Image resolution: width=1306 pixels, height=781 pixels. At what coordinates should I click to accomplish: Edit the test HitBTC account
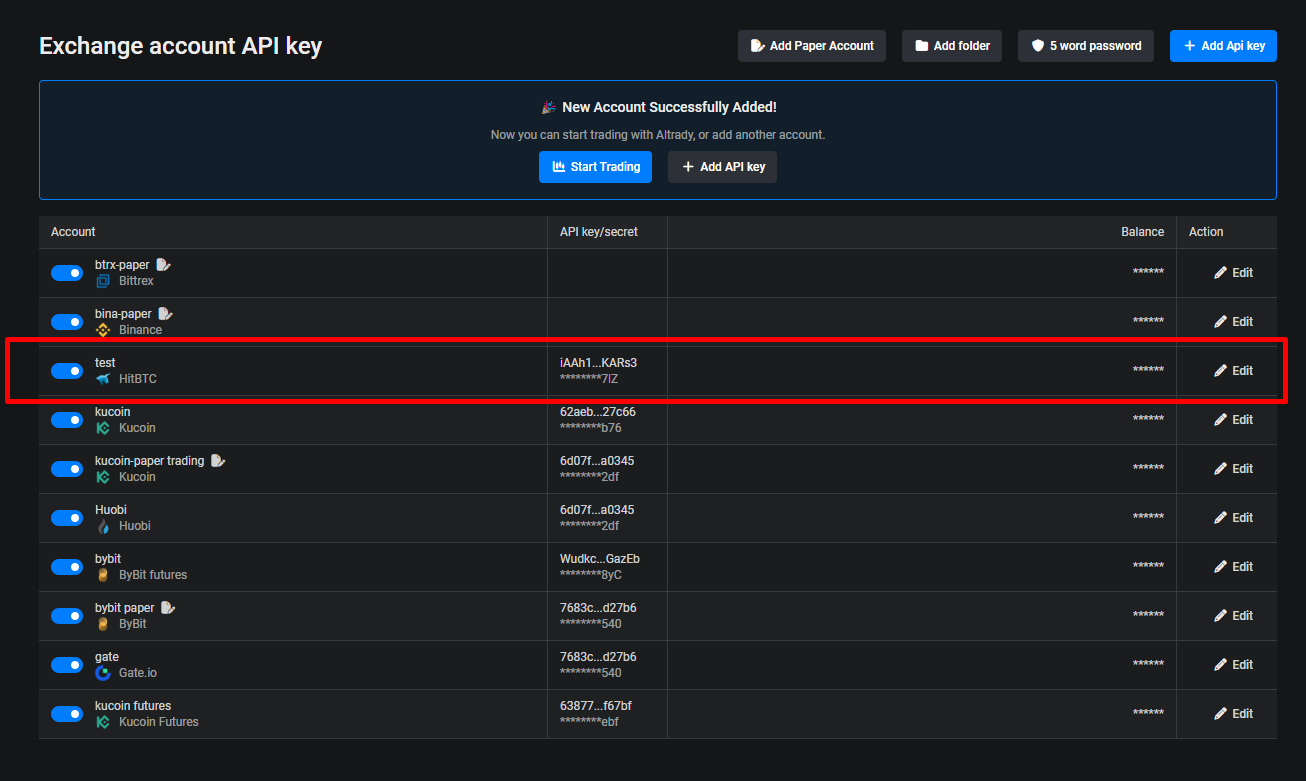1233,371
